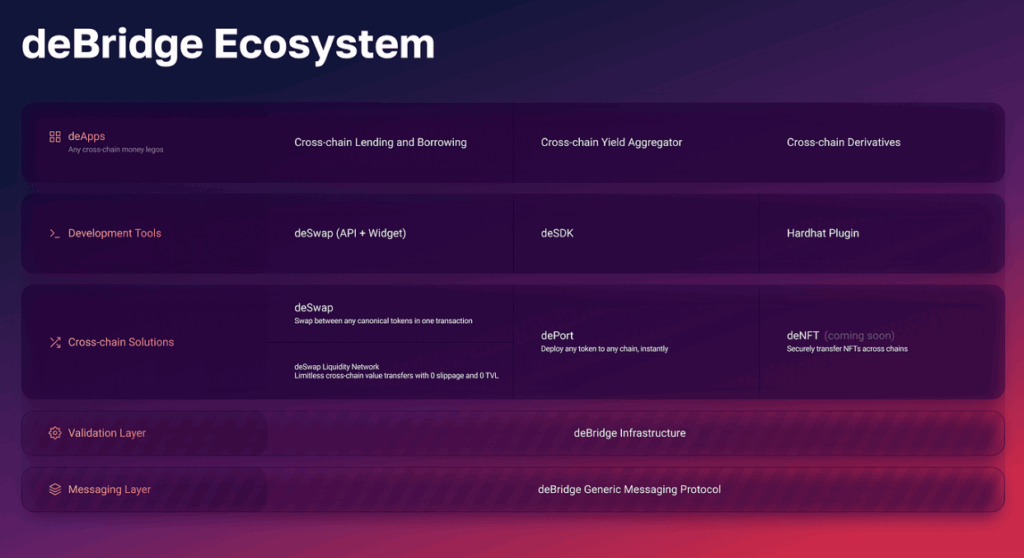Select the Development Tools label
Viewport: 1024px width, 558px height.
pyautogui.click(x=114, y=233)
